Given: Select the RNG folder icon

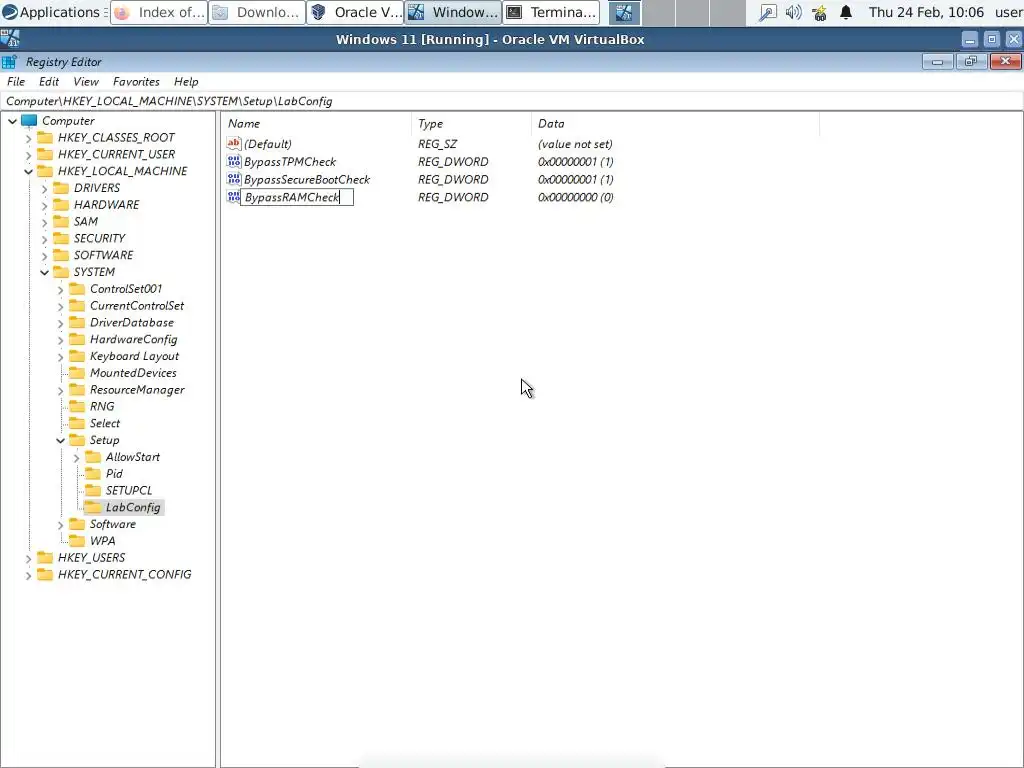Looking at the screenshot, I should (76, 406).
